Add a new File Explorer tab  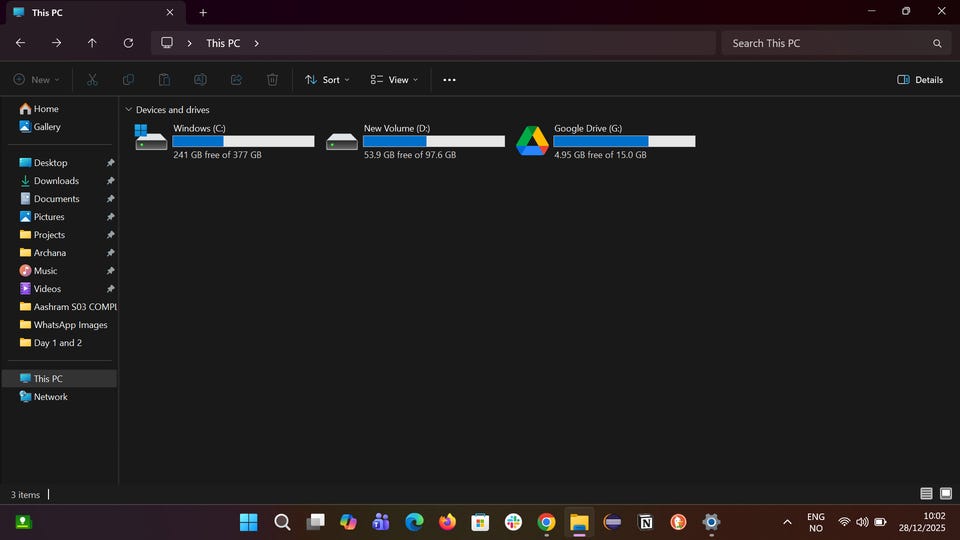point(203,12)
